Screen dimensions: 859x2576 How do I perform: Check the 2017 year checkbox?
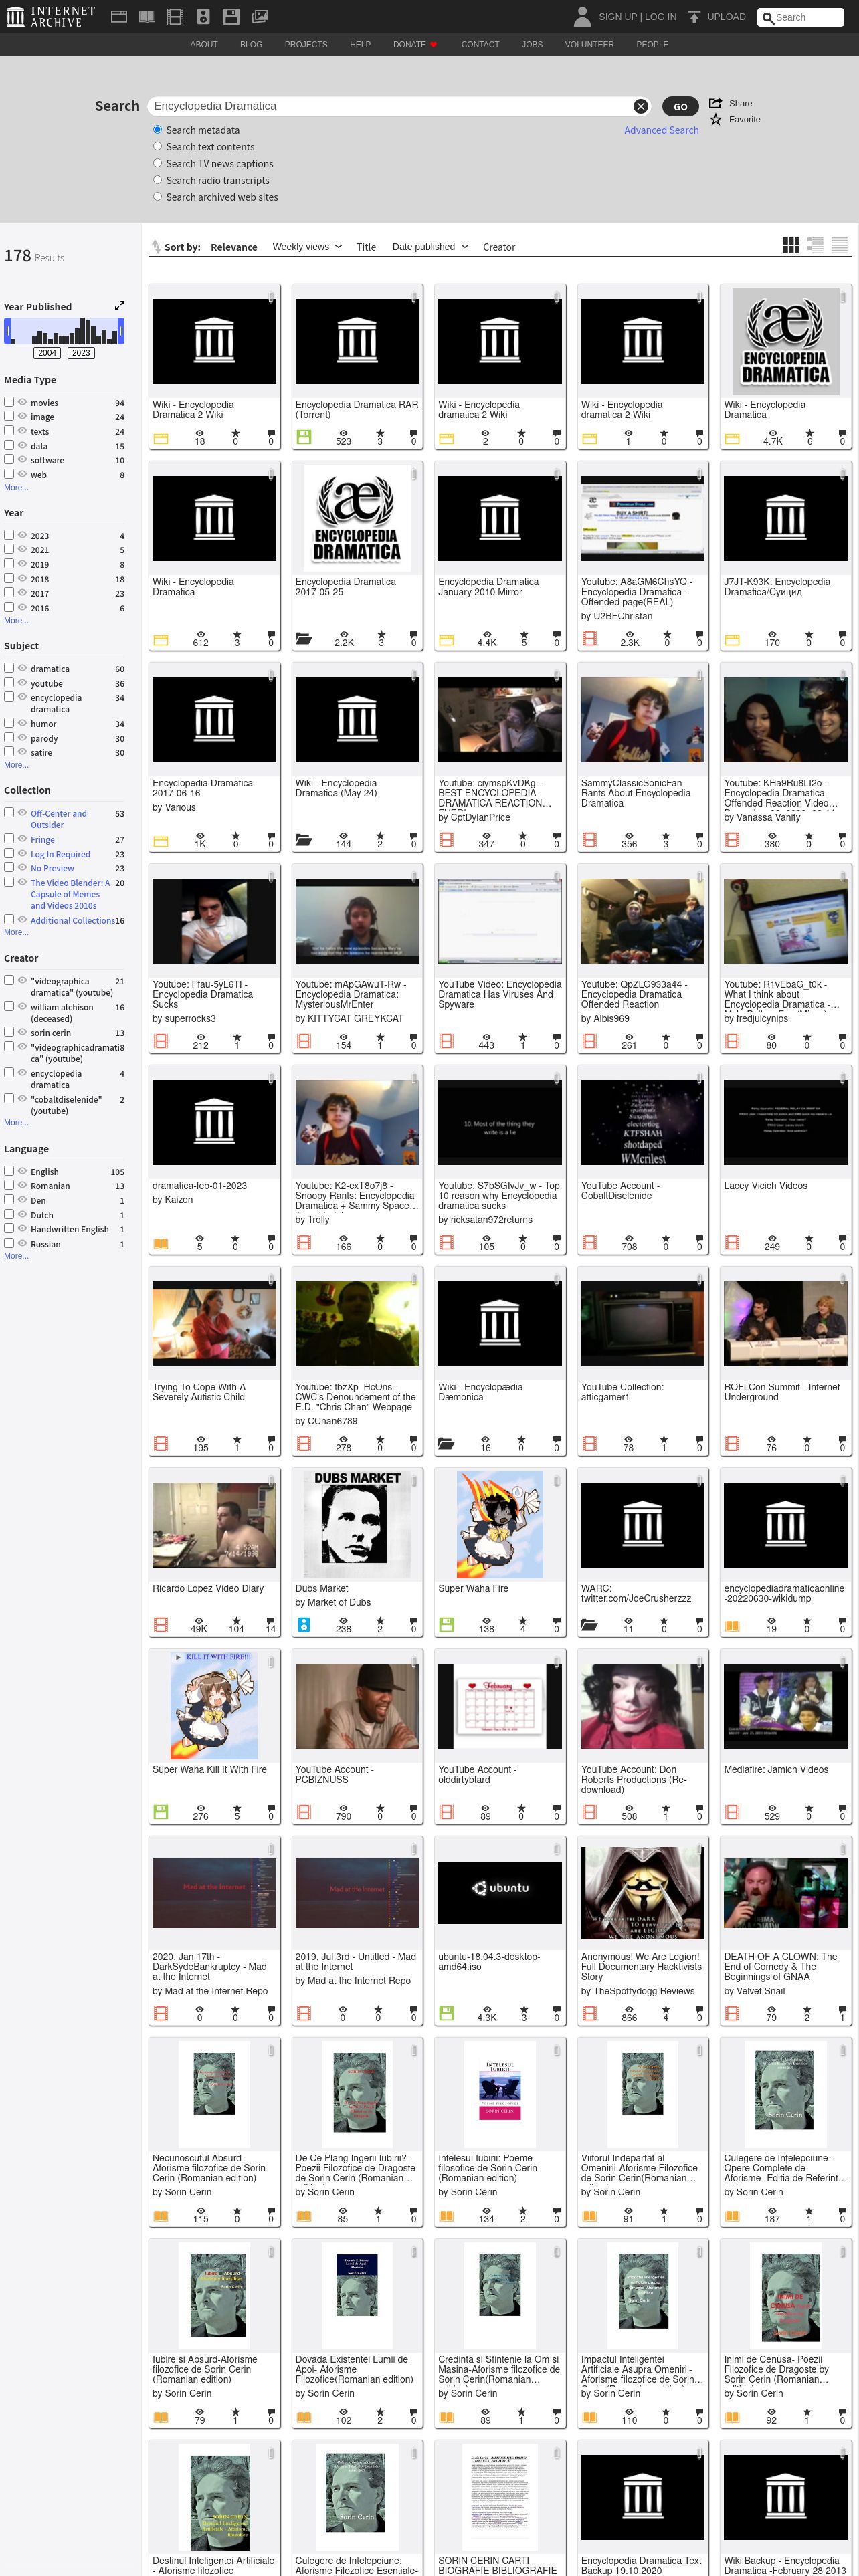pyautogui.click(x=9, y=593)
